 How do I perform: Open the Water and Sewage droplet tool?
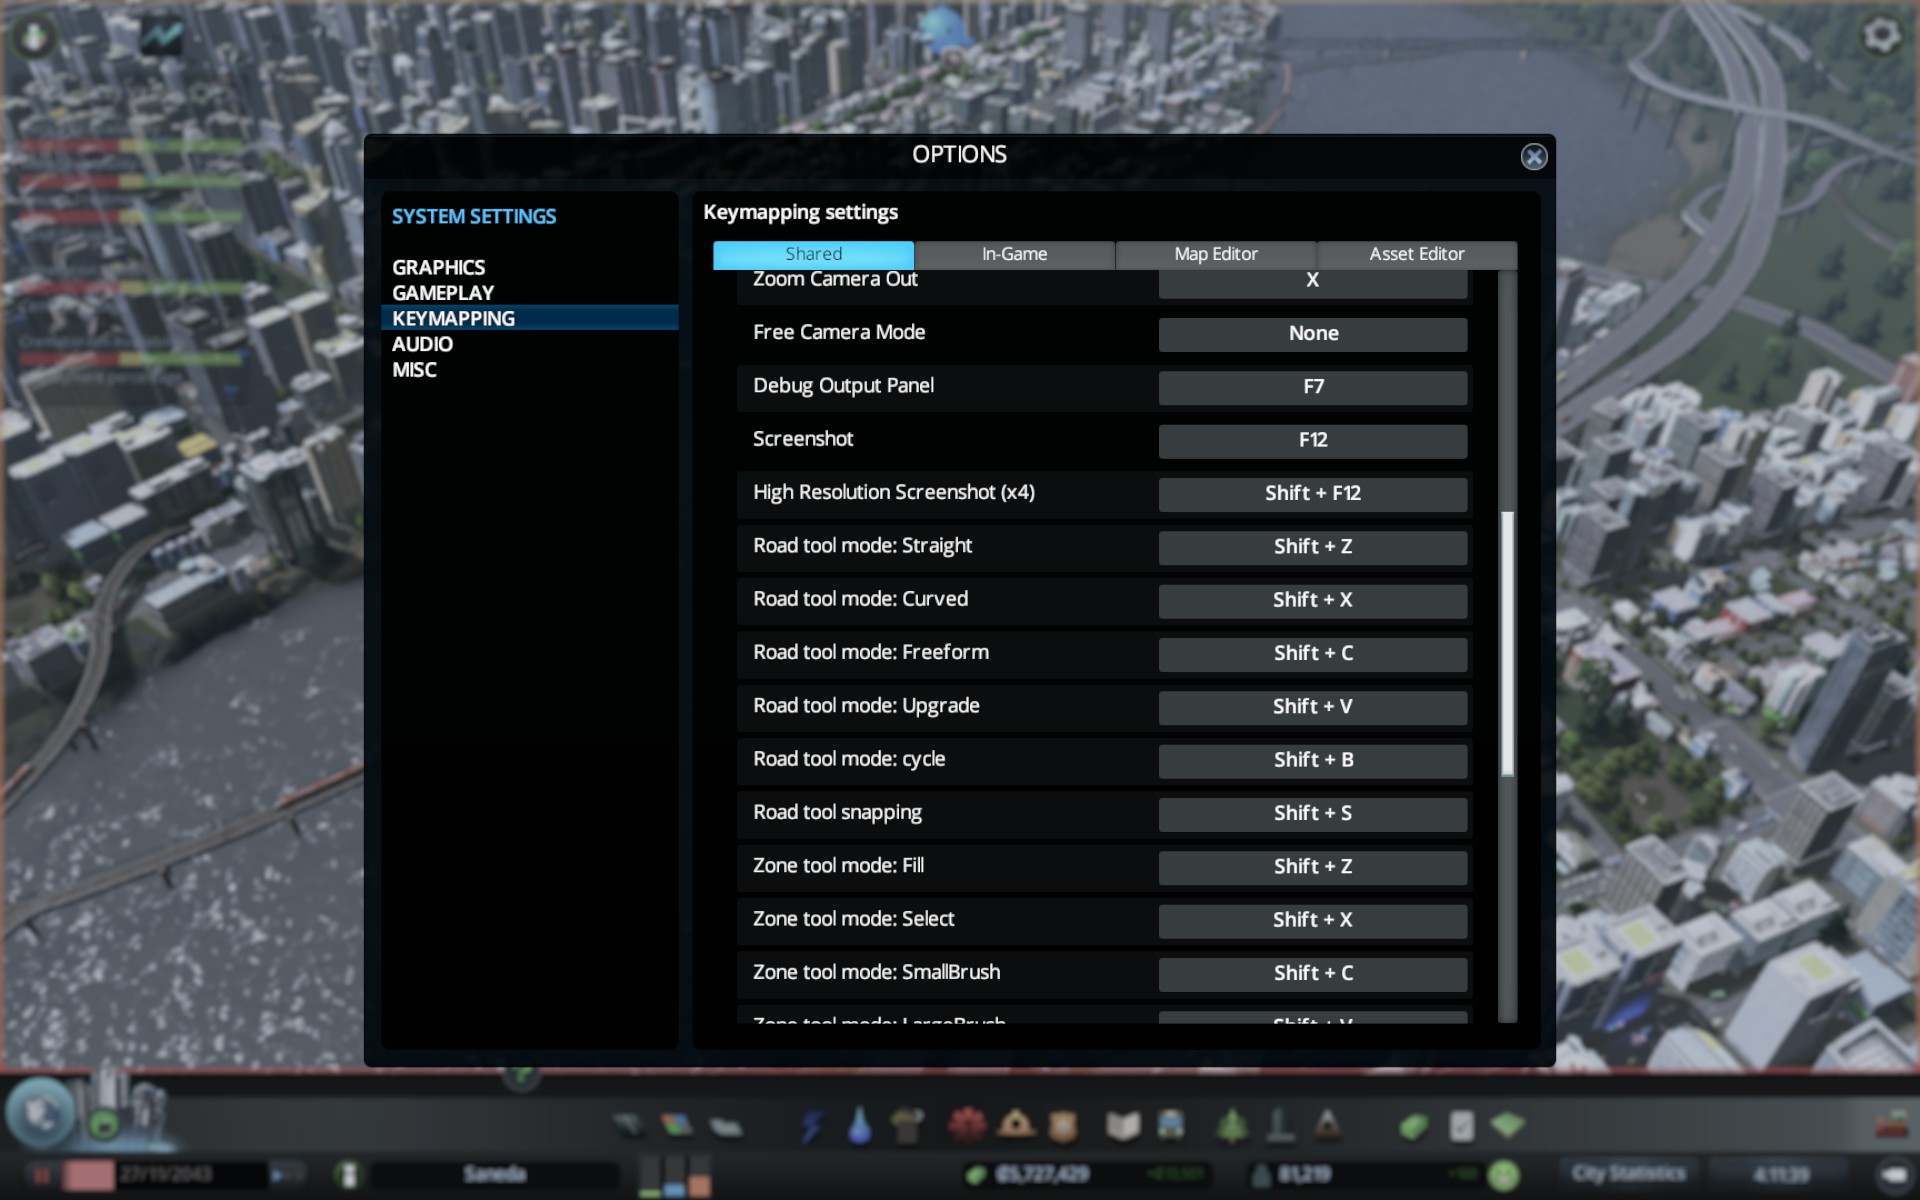[859, 1126]
